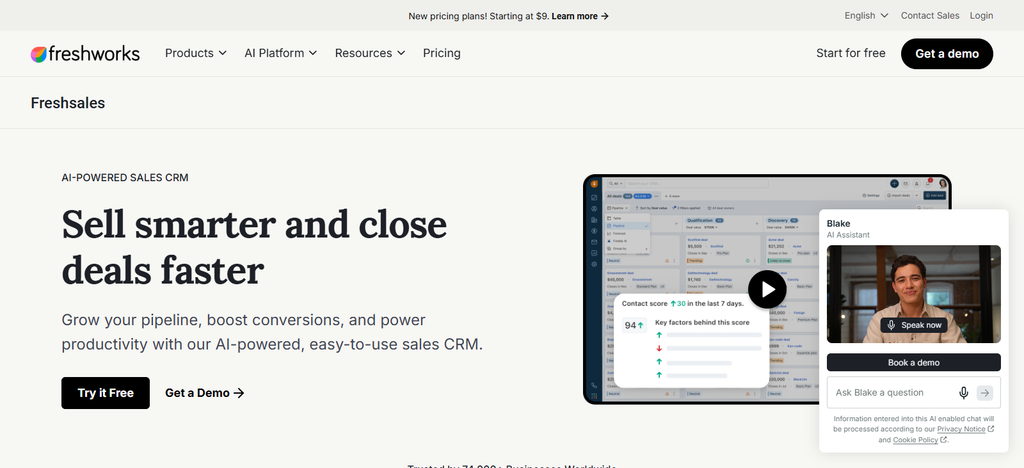Viewport: 1024px width, 468px height.
Task: Click the Freshsales page title
Action: (x=68, y=103)
